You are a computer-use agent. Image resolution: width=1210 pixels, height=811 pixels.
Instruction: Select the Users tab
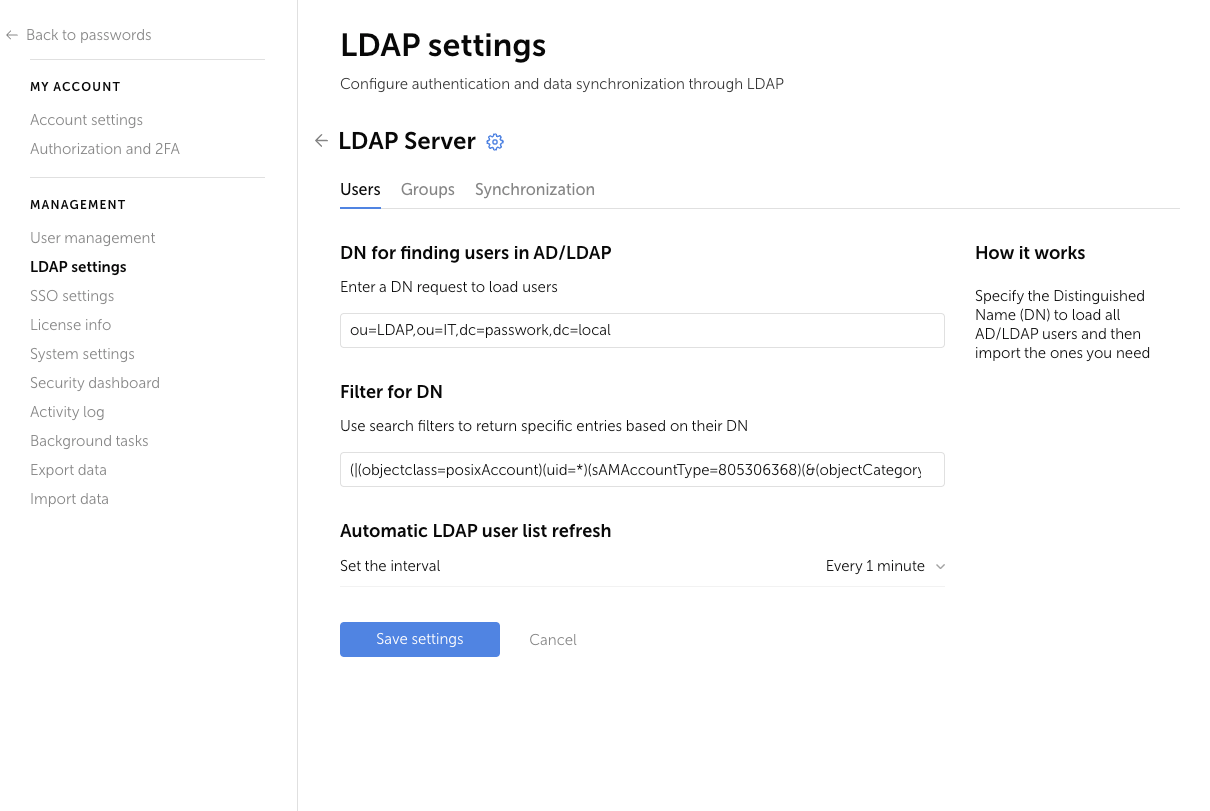pyautogui.click(x=360, y=189)
